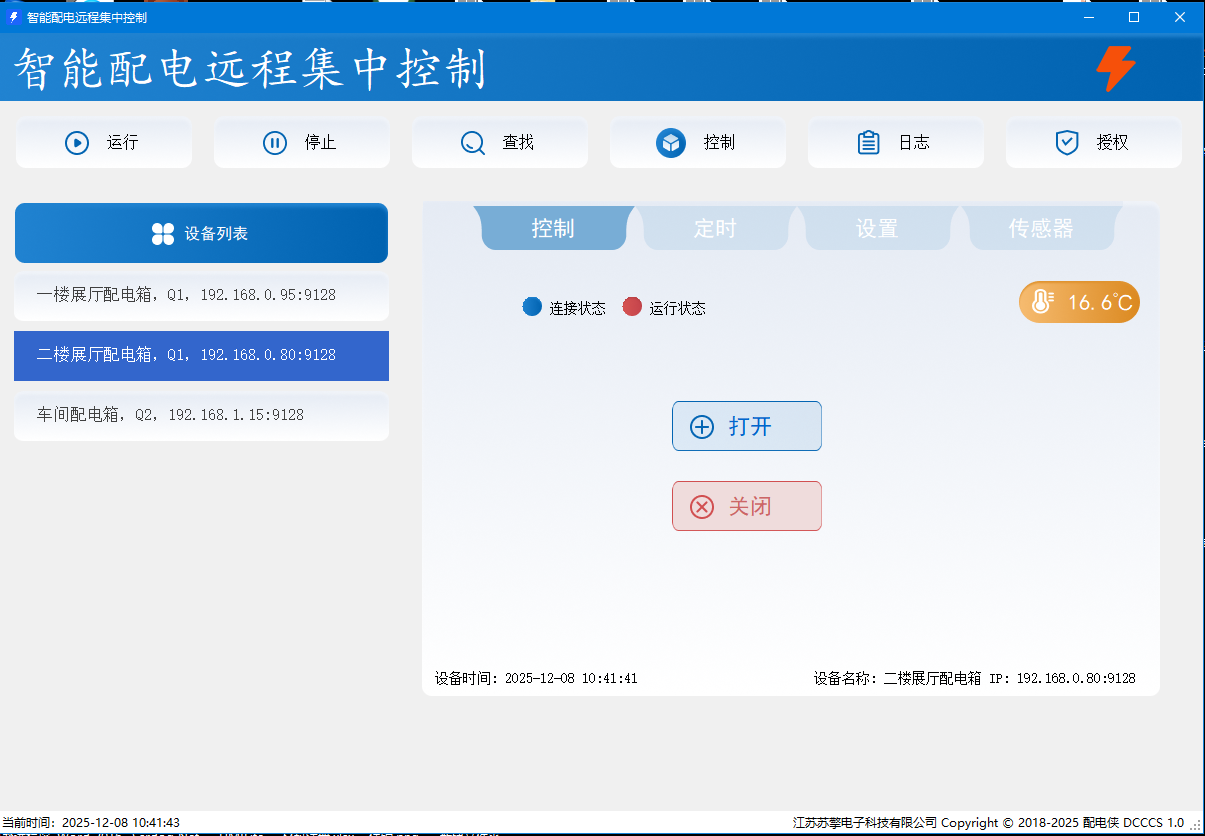Click the shield icon for 授权
Image resolution: width=1205 pixels, height=836 pixels.
click(1067, 143)
